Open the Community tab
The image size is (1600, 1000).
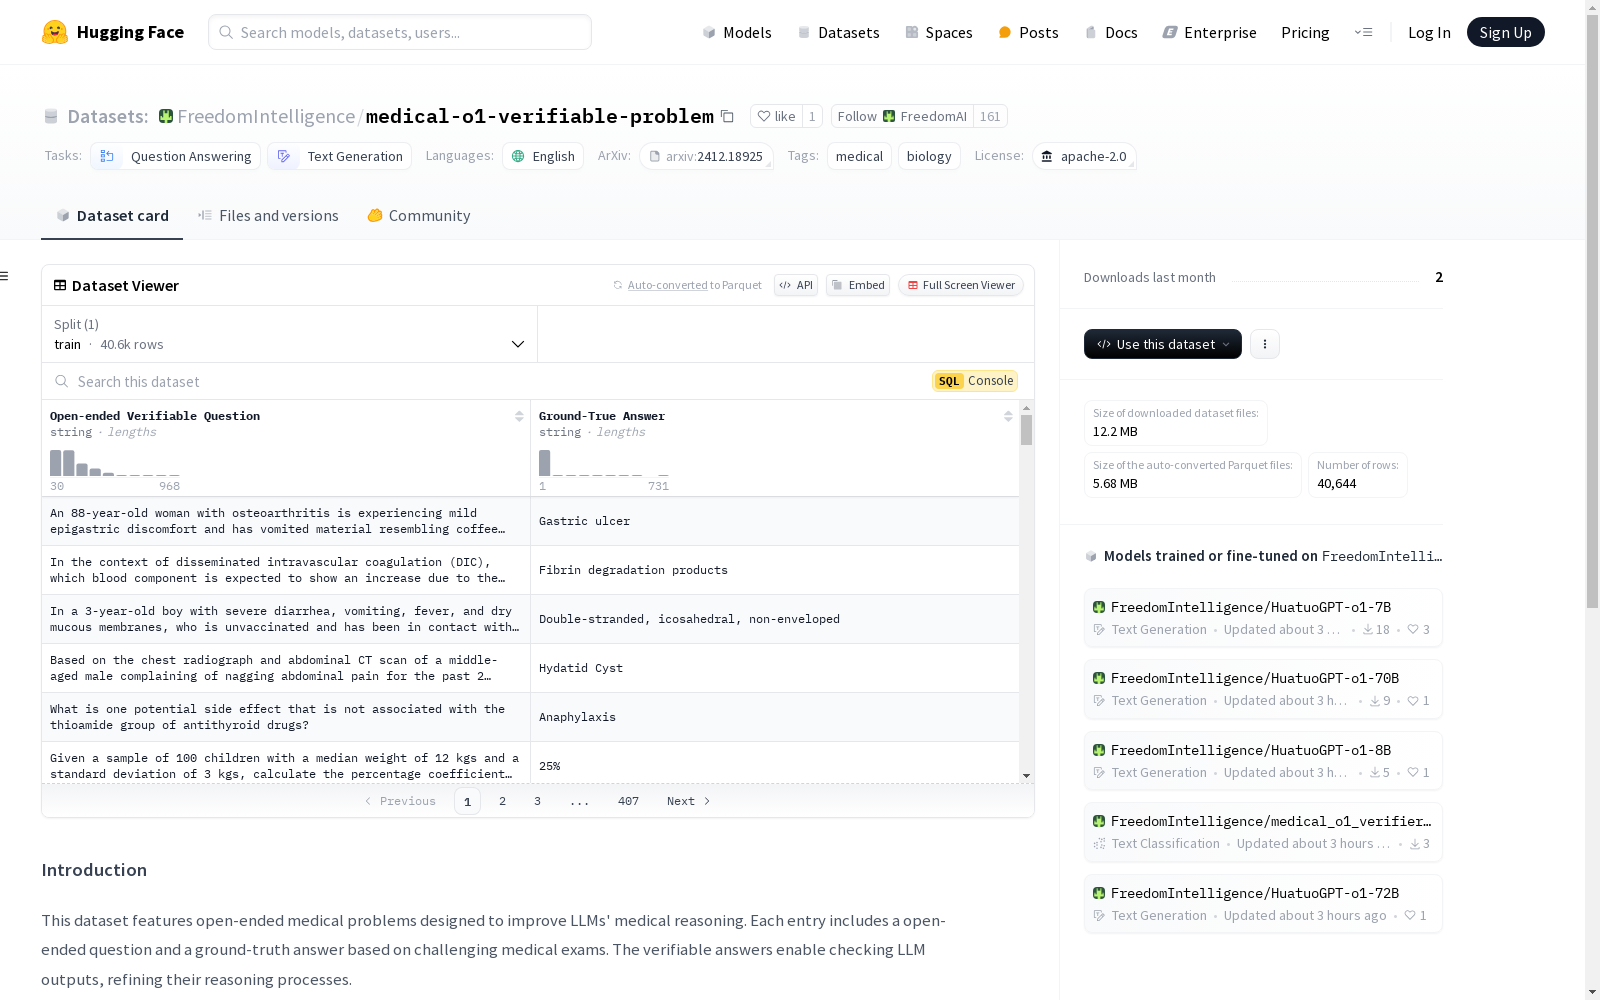[418, 216]
